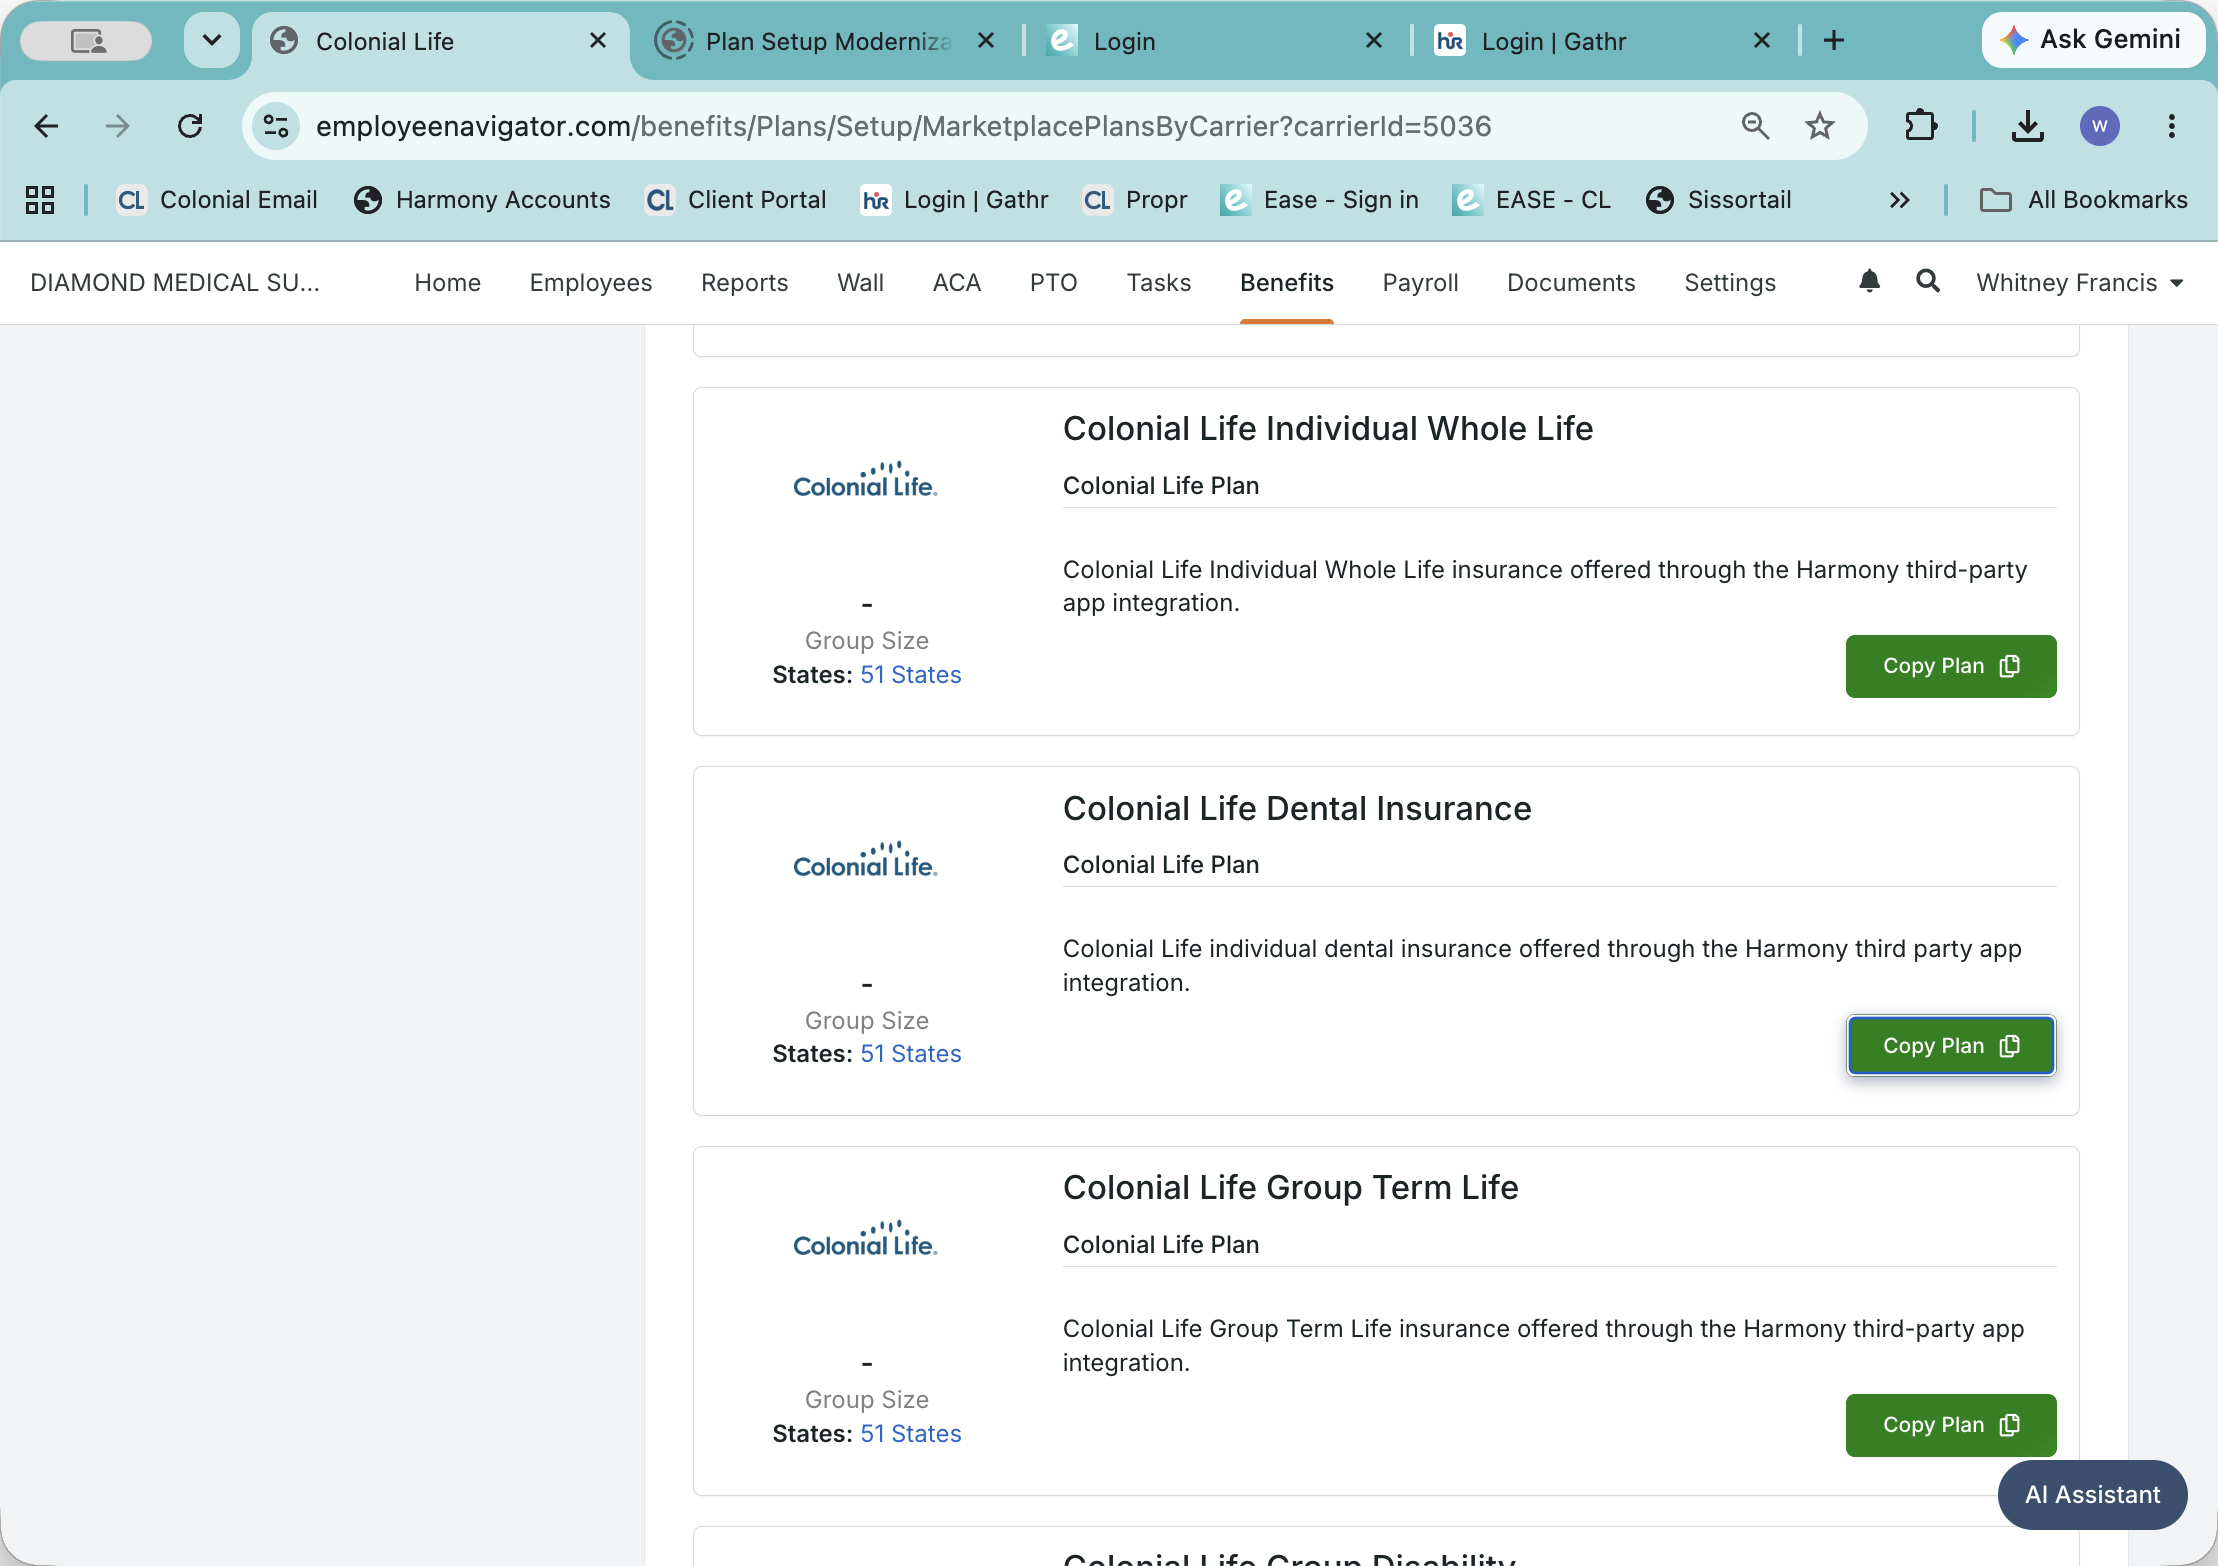Click the DIAMOND MEDICAL SU... company name
Screen dimensions: 2218x1566
(x=175, y=283)
